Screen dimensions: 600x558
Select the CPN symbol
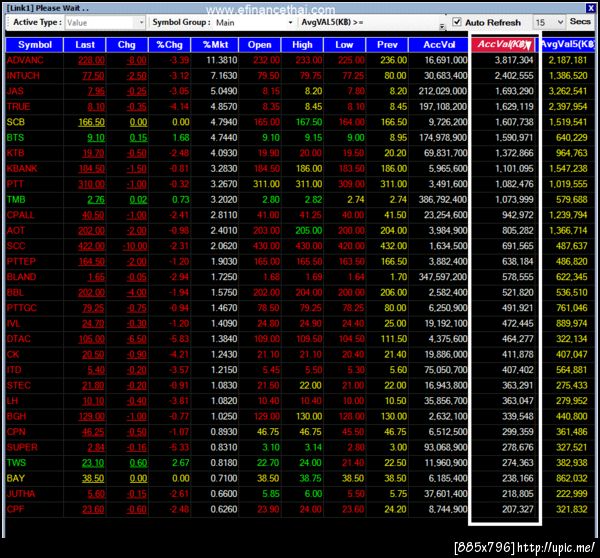16,432
